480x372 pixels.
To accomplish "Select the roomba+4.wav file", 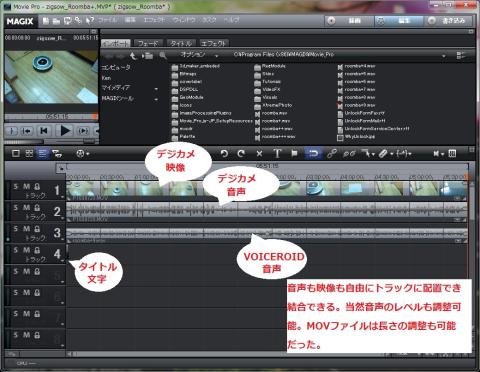I will pyautogui.click(x=357, y=66).
